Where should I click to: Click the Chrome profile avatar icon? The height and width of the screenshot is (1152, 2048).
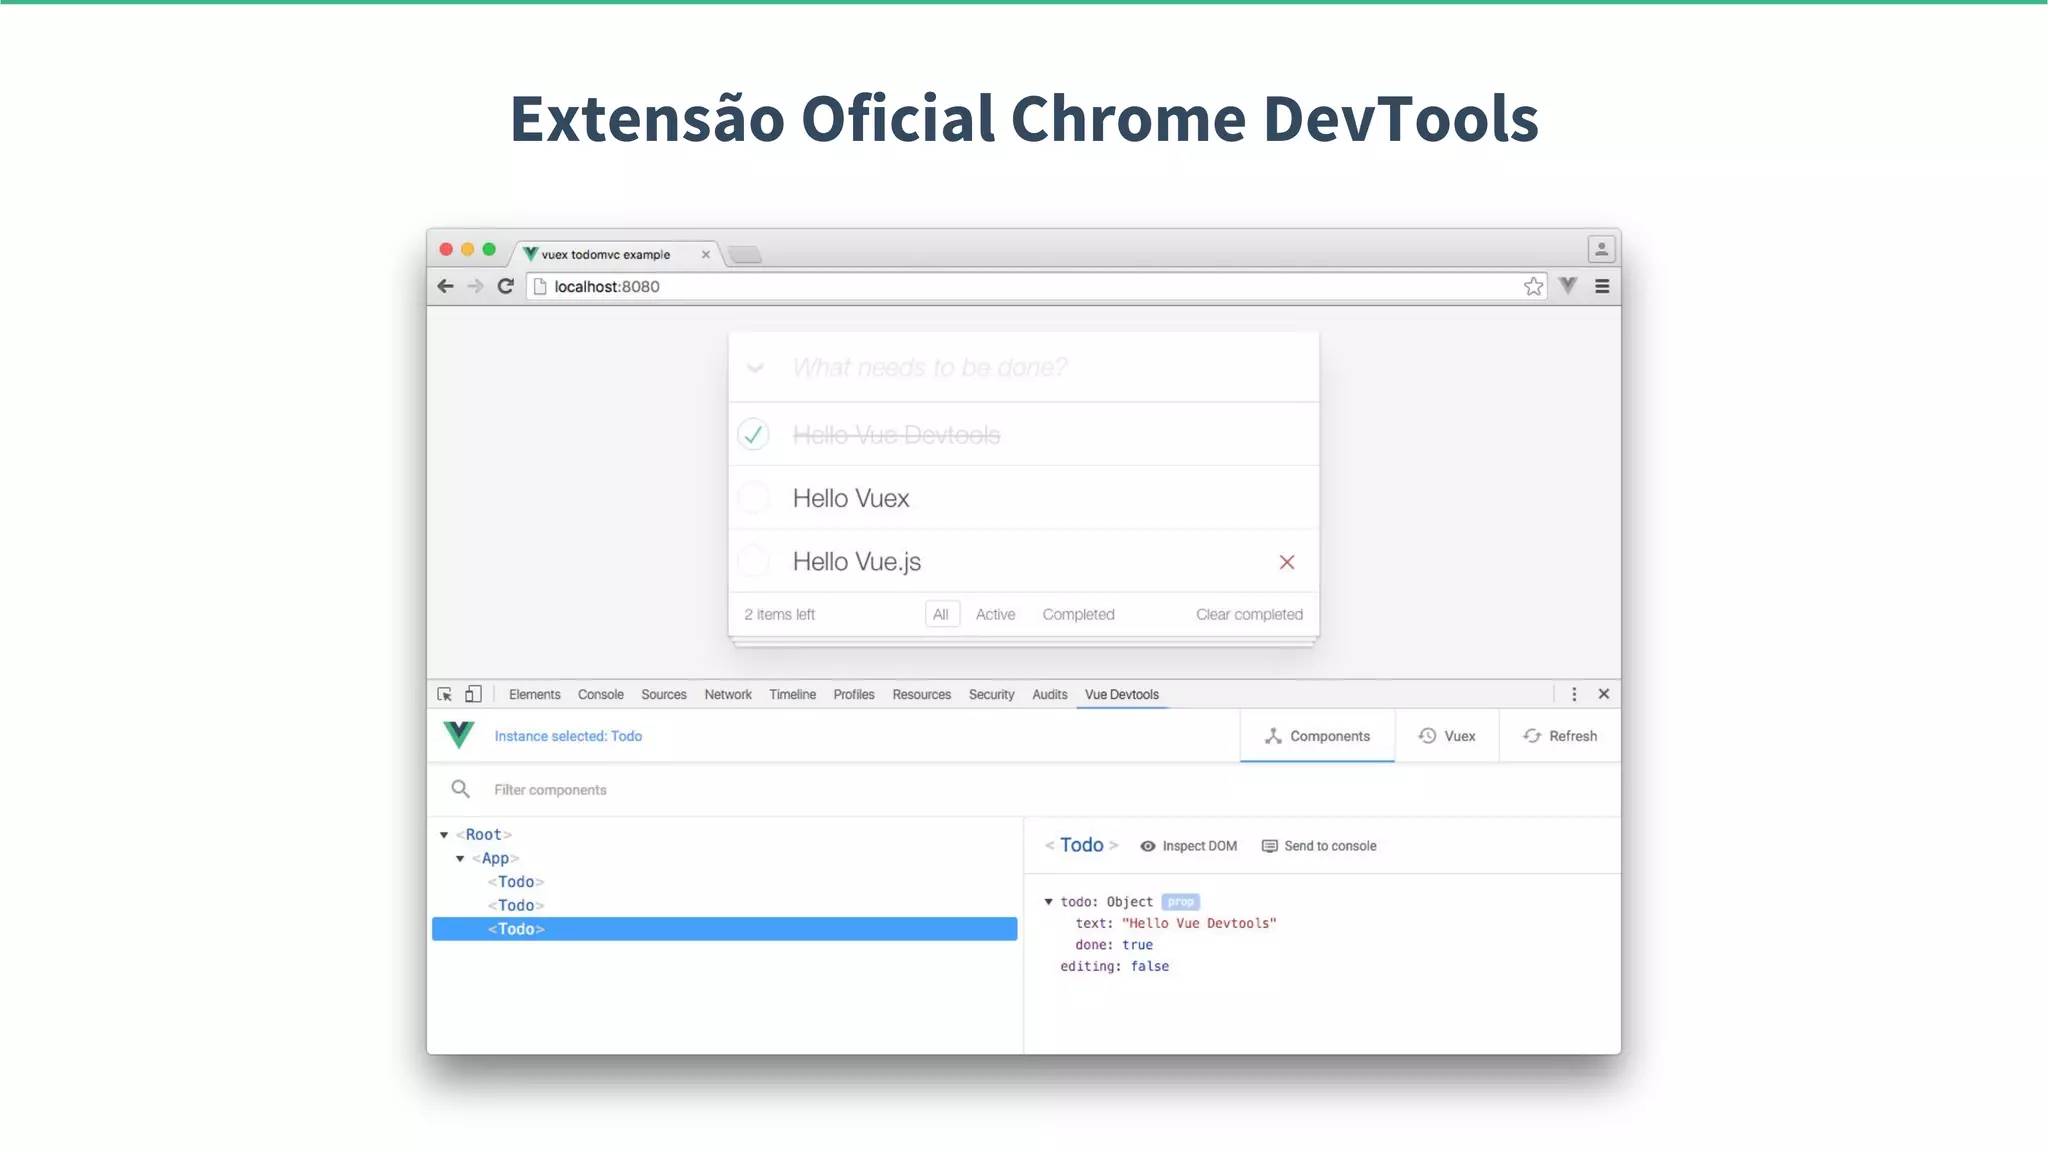[x=1601, y=249]
